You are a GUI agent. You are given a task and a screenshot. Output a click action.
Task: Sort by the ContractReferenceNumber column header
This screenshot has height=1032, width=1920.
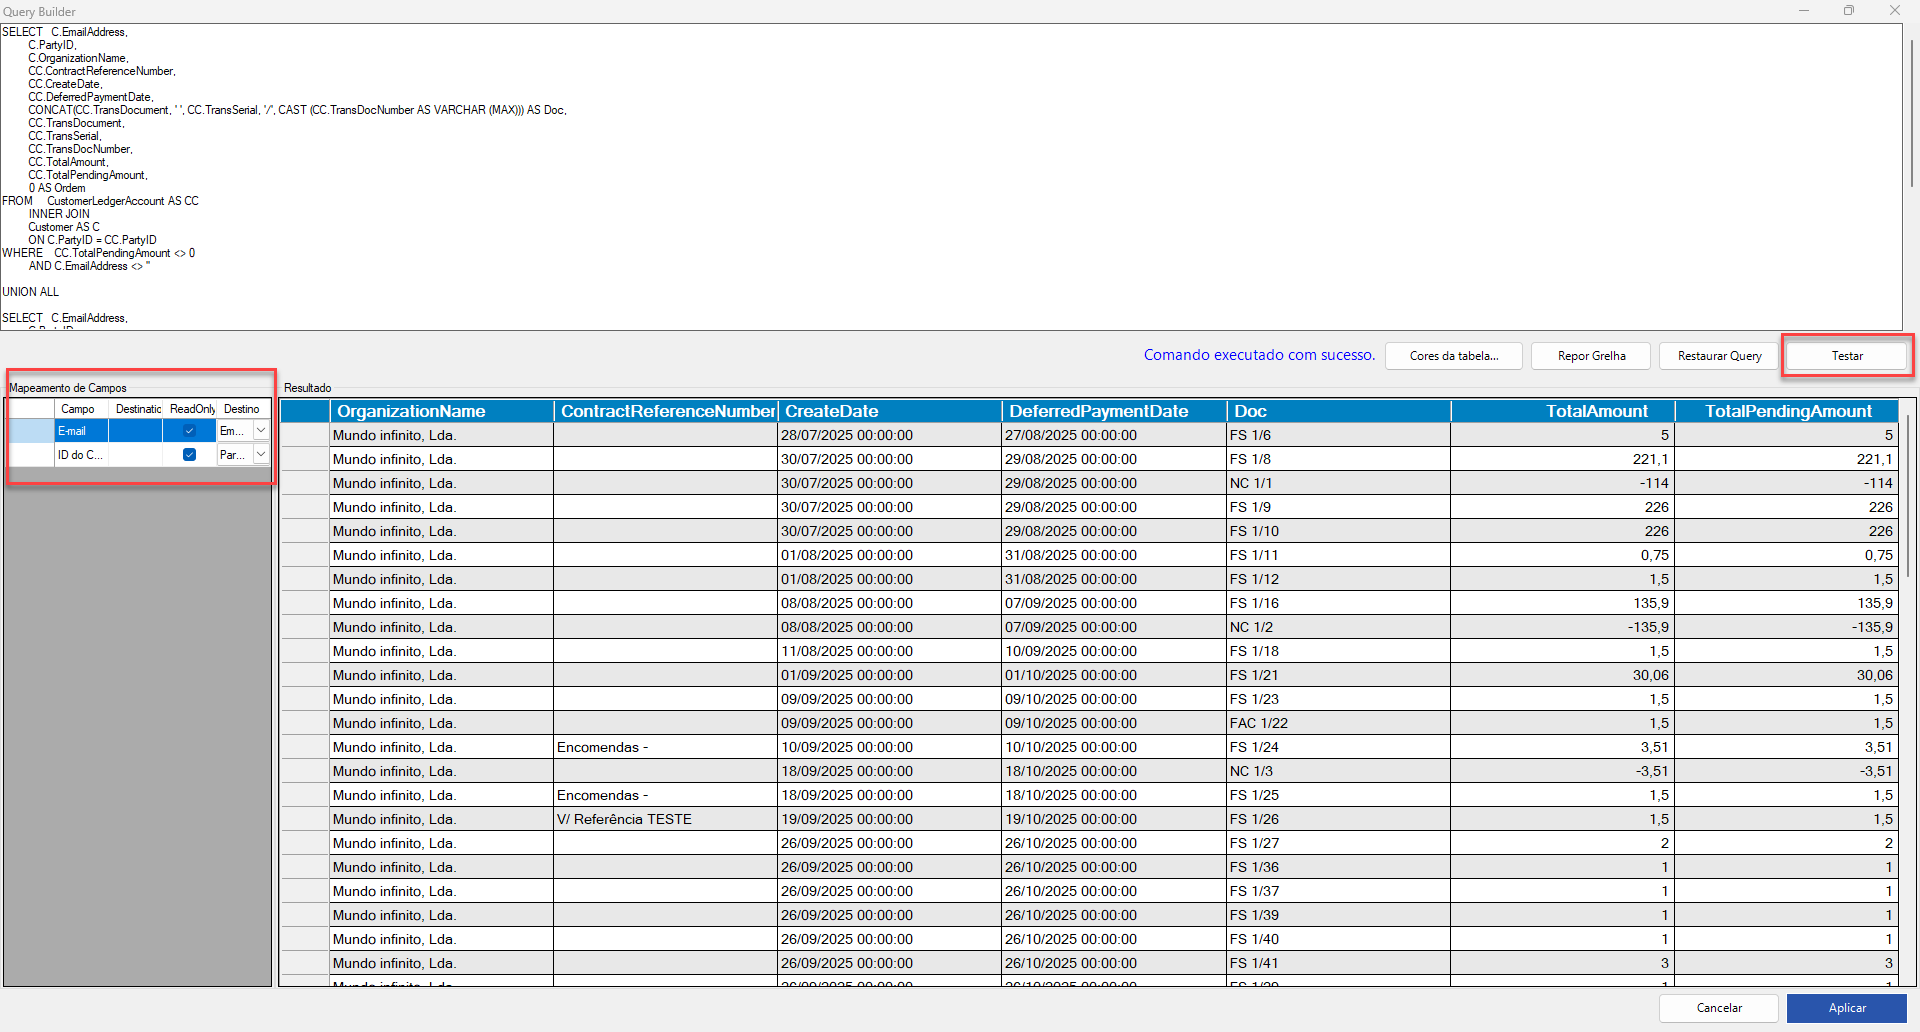(666, 411)
